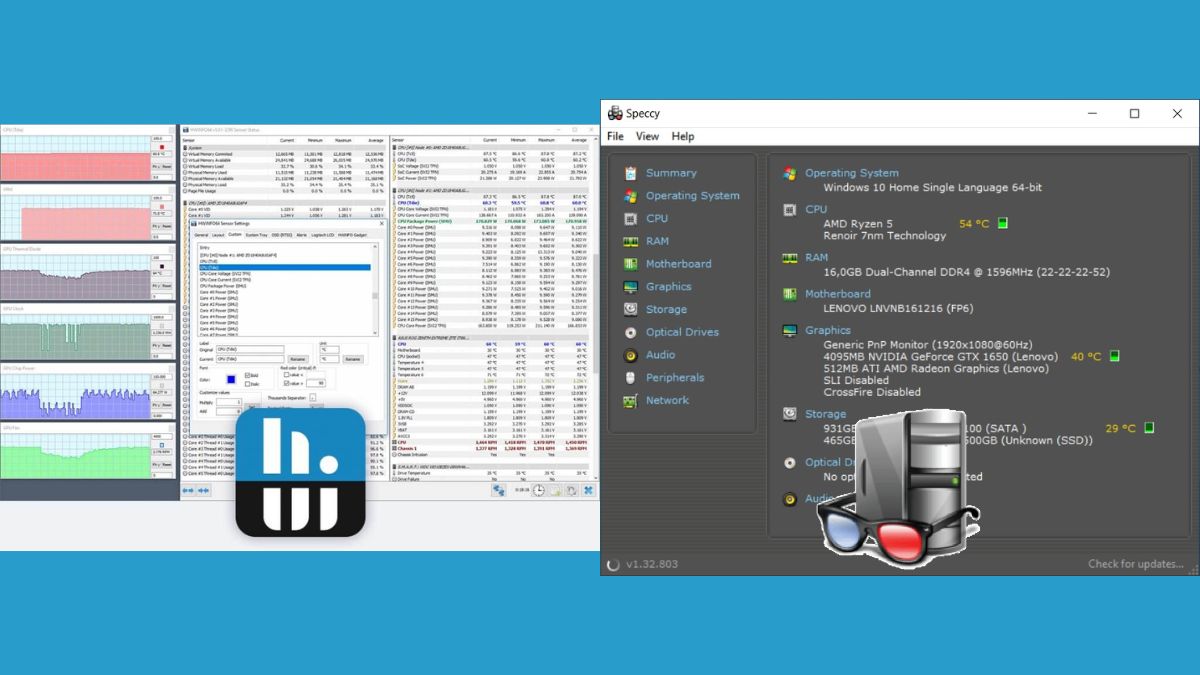Click the clock icon in HWiNFO bottom toolbar
Viewport: 1200px width, 675px height.
[538, 490]
